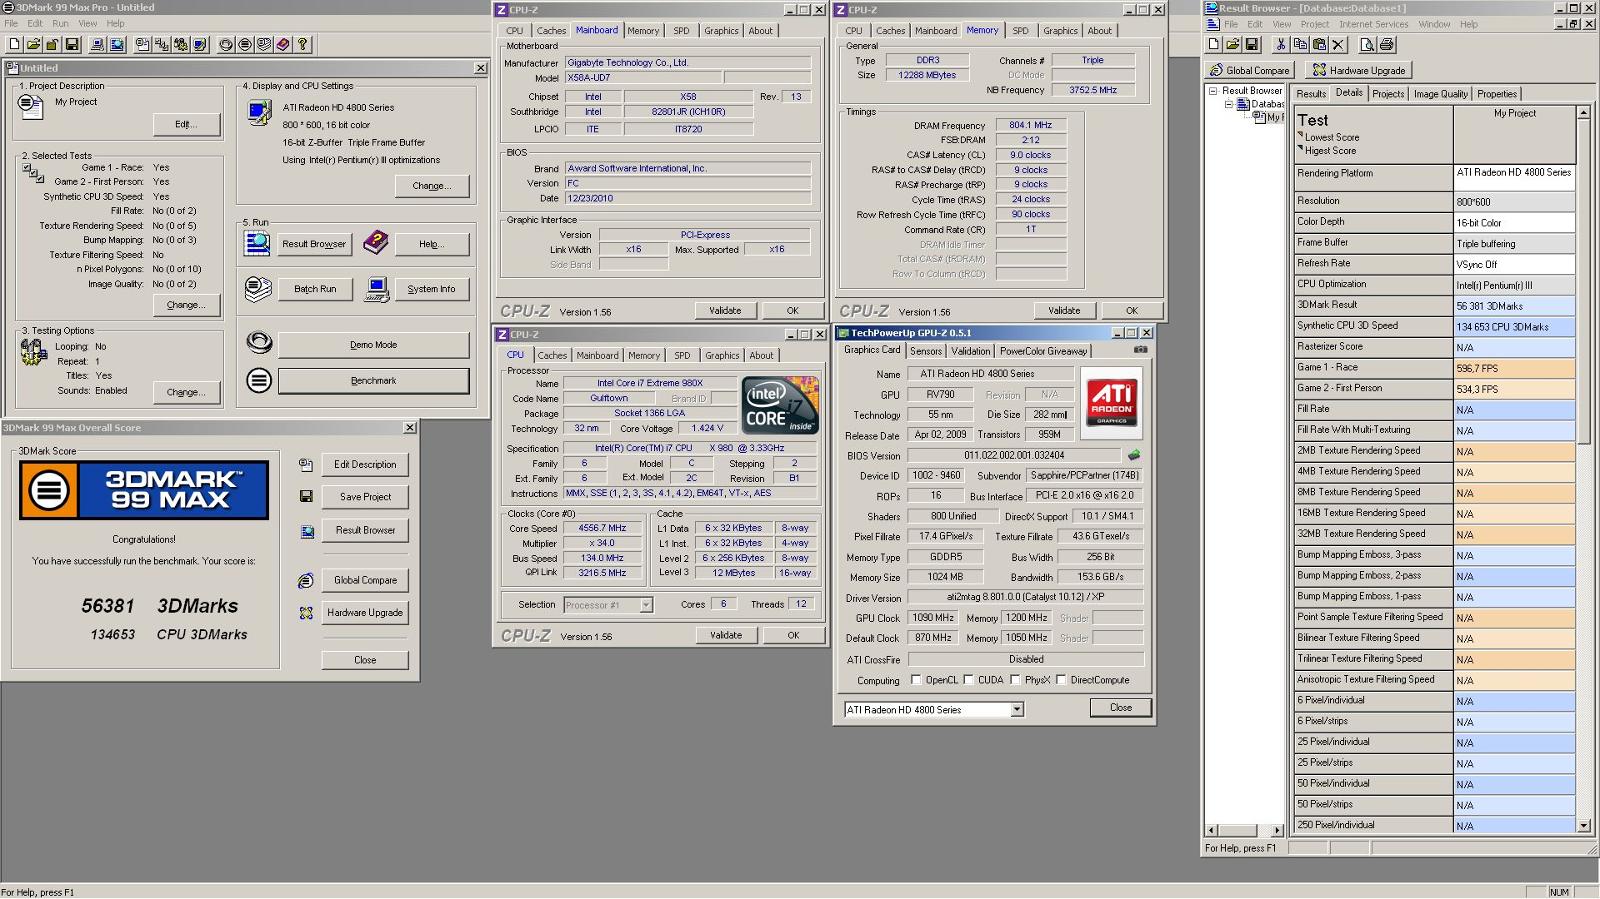
Task: Click the Benchmark button
Action: coord(373,381)
